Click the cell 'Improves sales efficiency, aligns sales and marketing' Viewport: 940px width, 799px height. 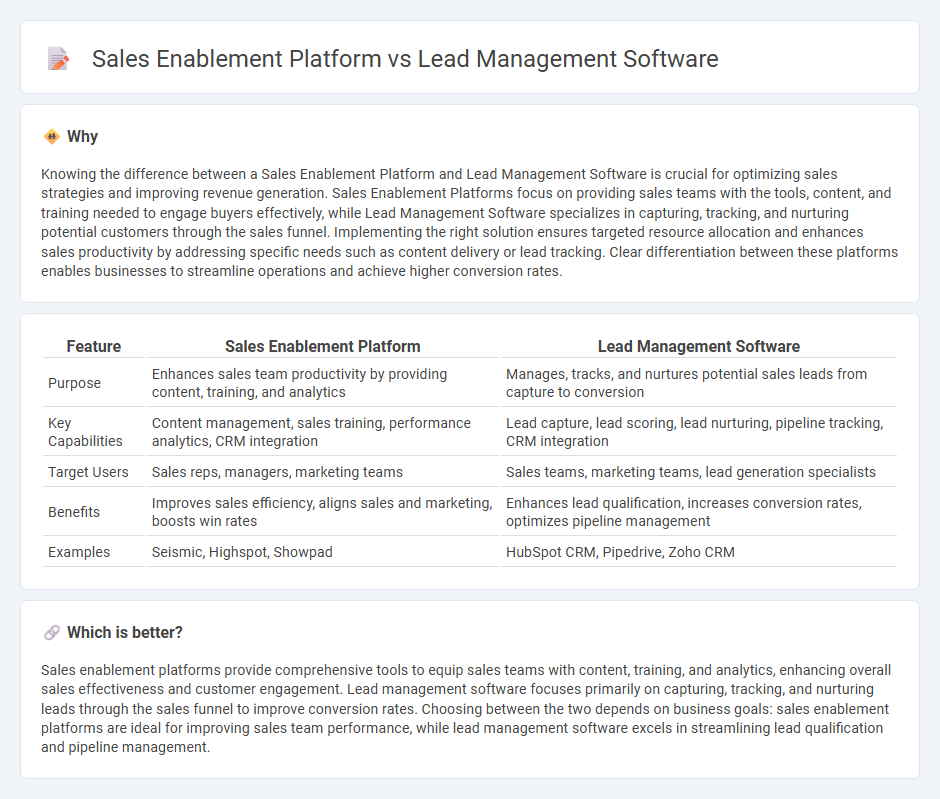(323, 512)
